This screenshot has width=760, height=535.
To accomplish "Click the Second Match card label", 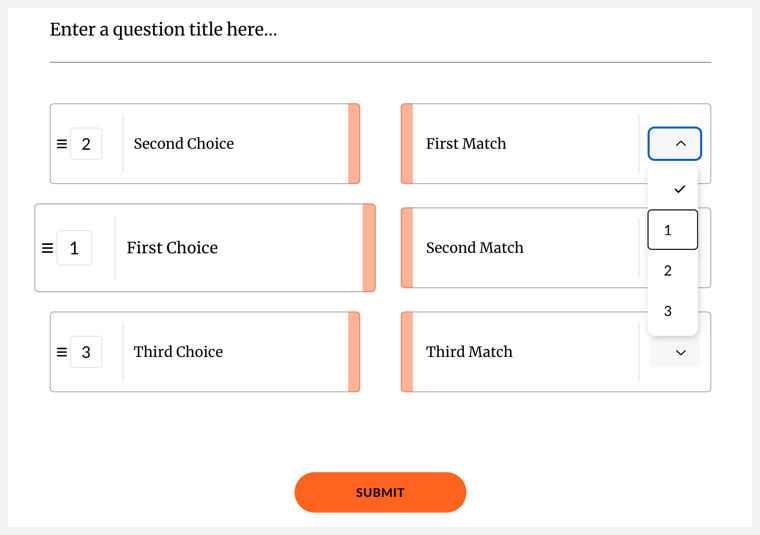I will pyautogui.click(x=474, y=248).
